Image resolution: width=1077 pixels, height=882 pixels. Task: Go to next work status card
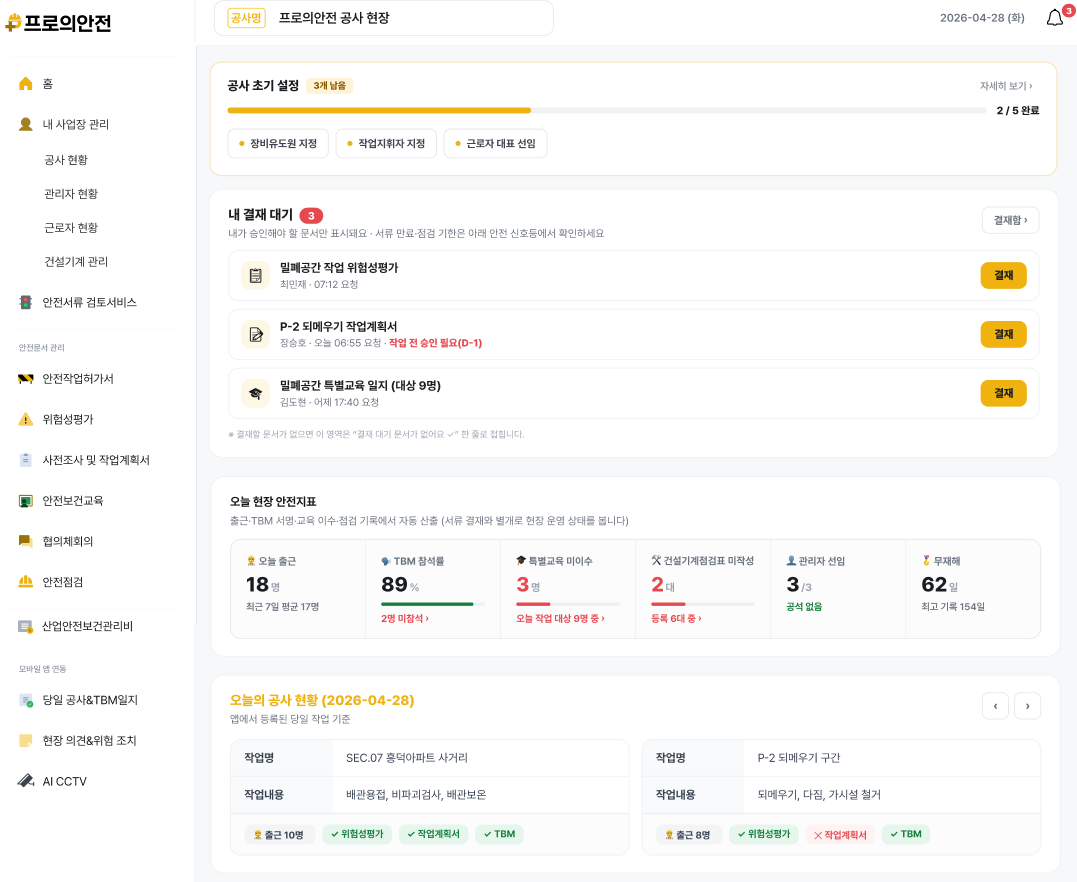click(1028, 705)
